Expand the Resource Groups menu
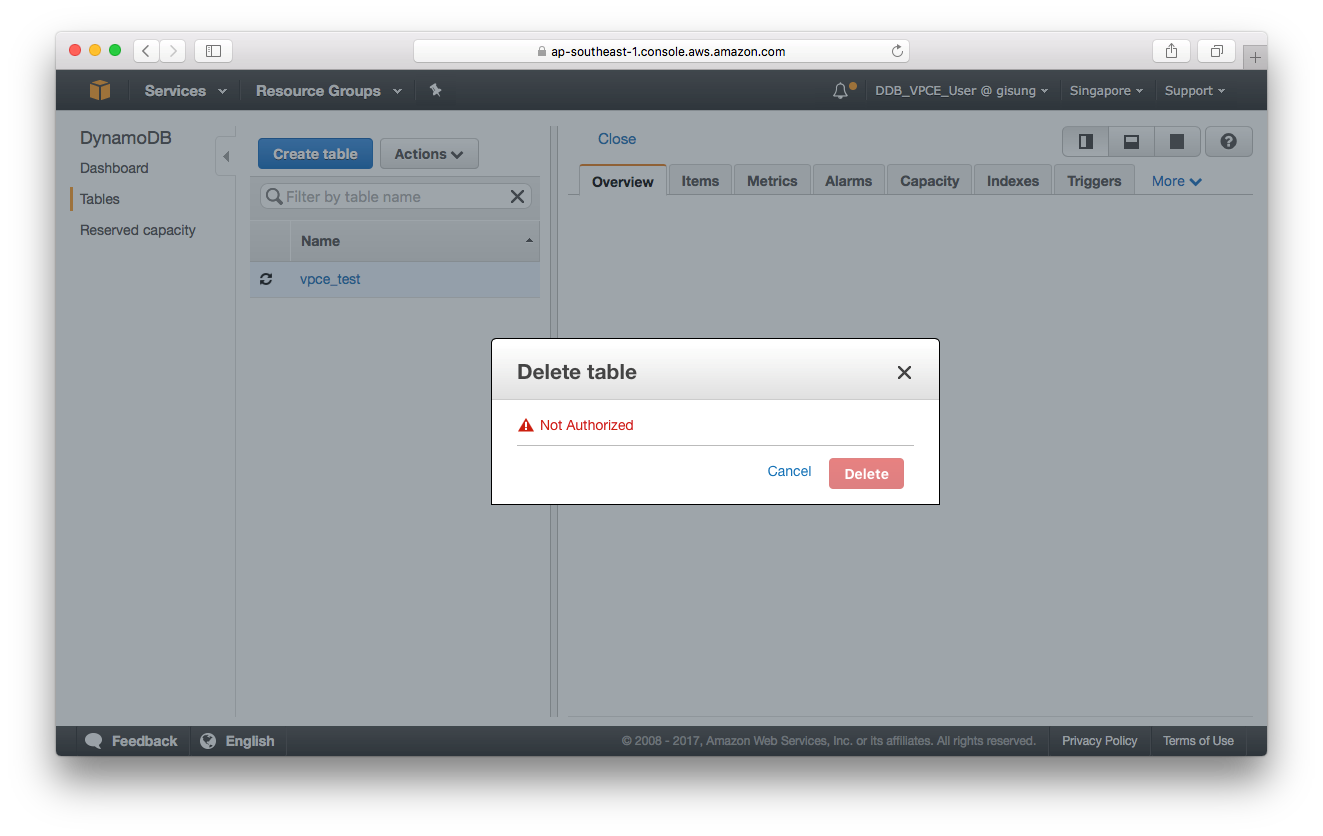The image size is (1323, 836). 329,91
